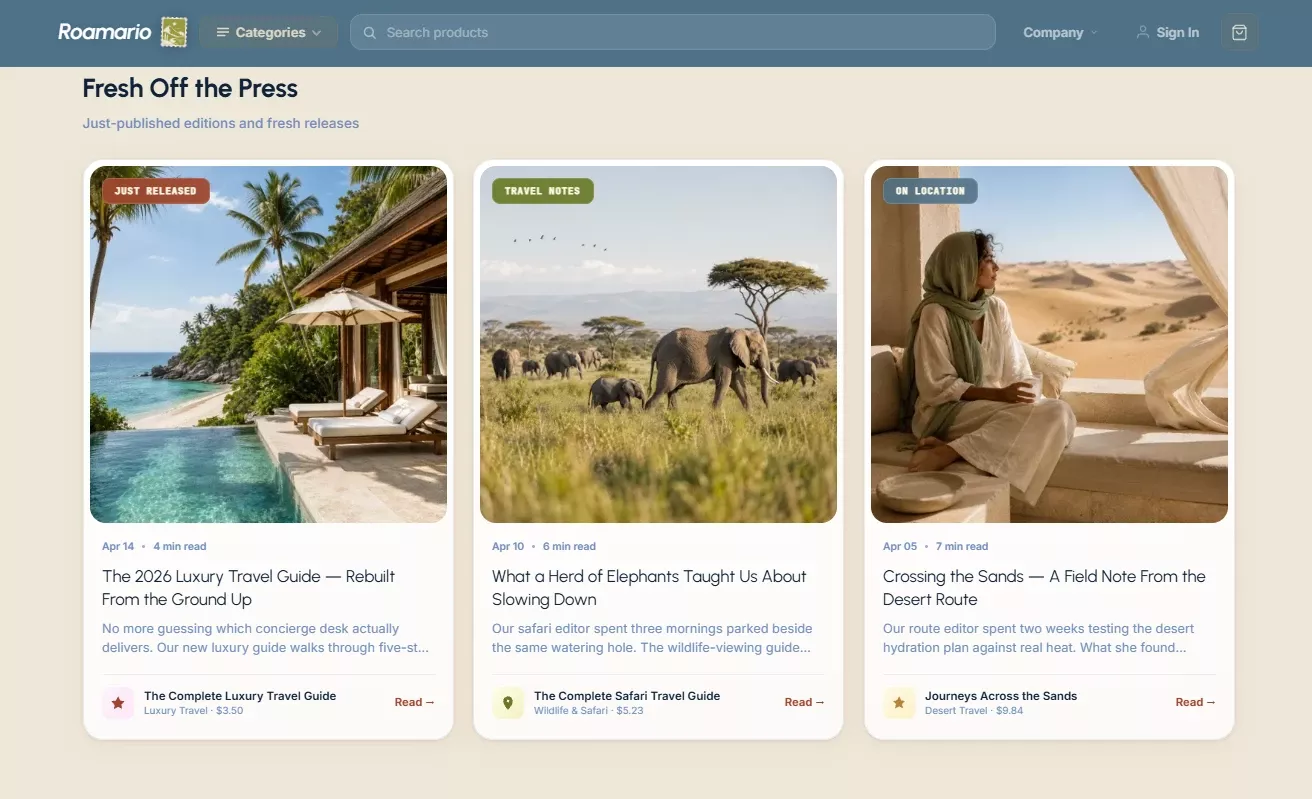Click the search magnifier icon
This screenshot has width=1312, height=799.
click(x=369, y=32)
